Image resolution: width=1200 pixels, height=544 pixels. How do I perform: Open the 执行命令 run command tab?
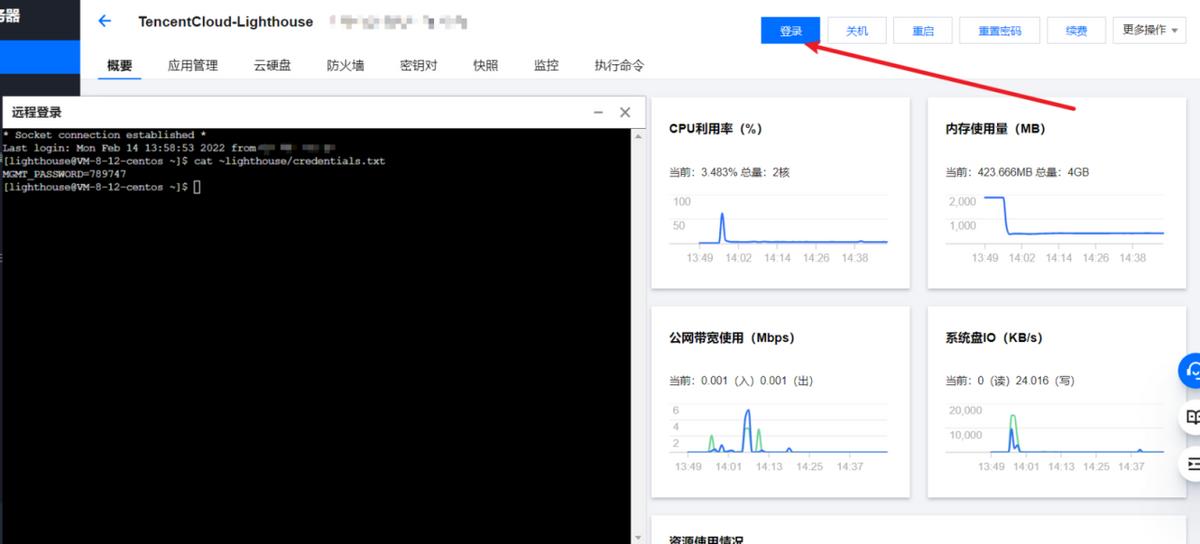click(619, 65)
